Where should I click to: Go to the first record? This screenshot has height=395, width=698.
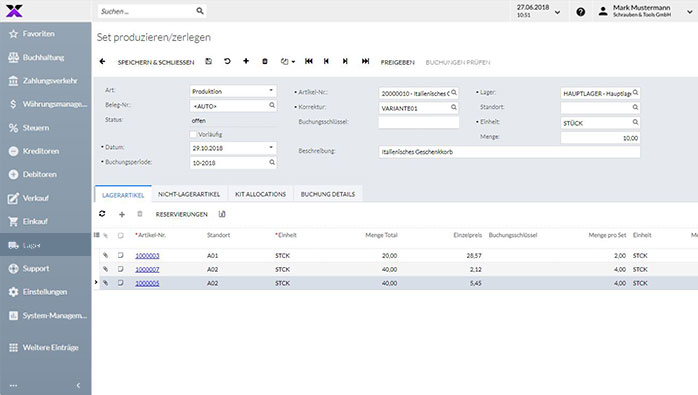[x=308, y=61]
